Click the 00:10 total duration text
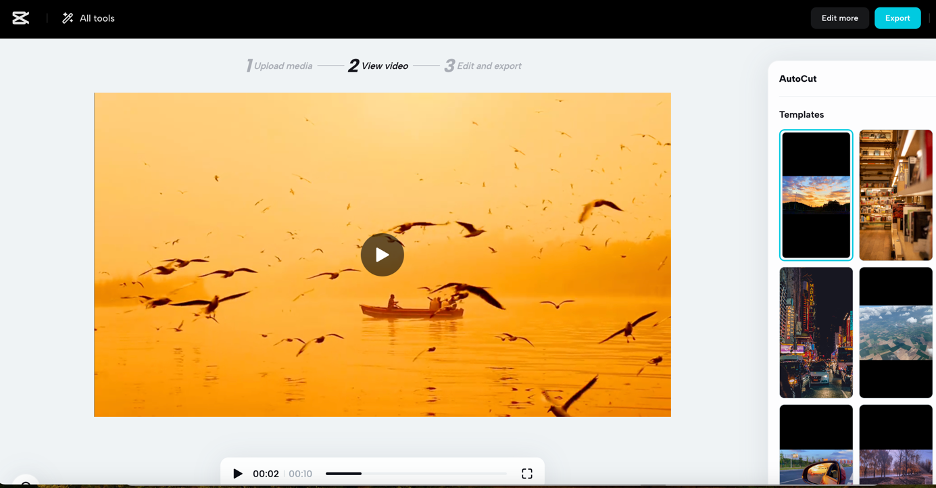936x488 pixels. (x=300, y=474)
